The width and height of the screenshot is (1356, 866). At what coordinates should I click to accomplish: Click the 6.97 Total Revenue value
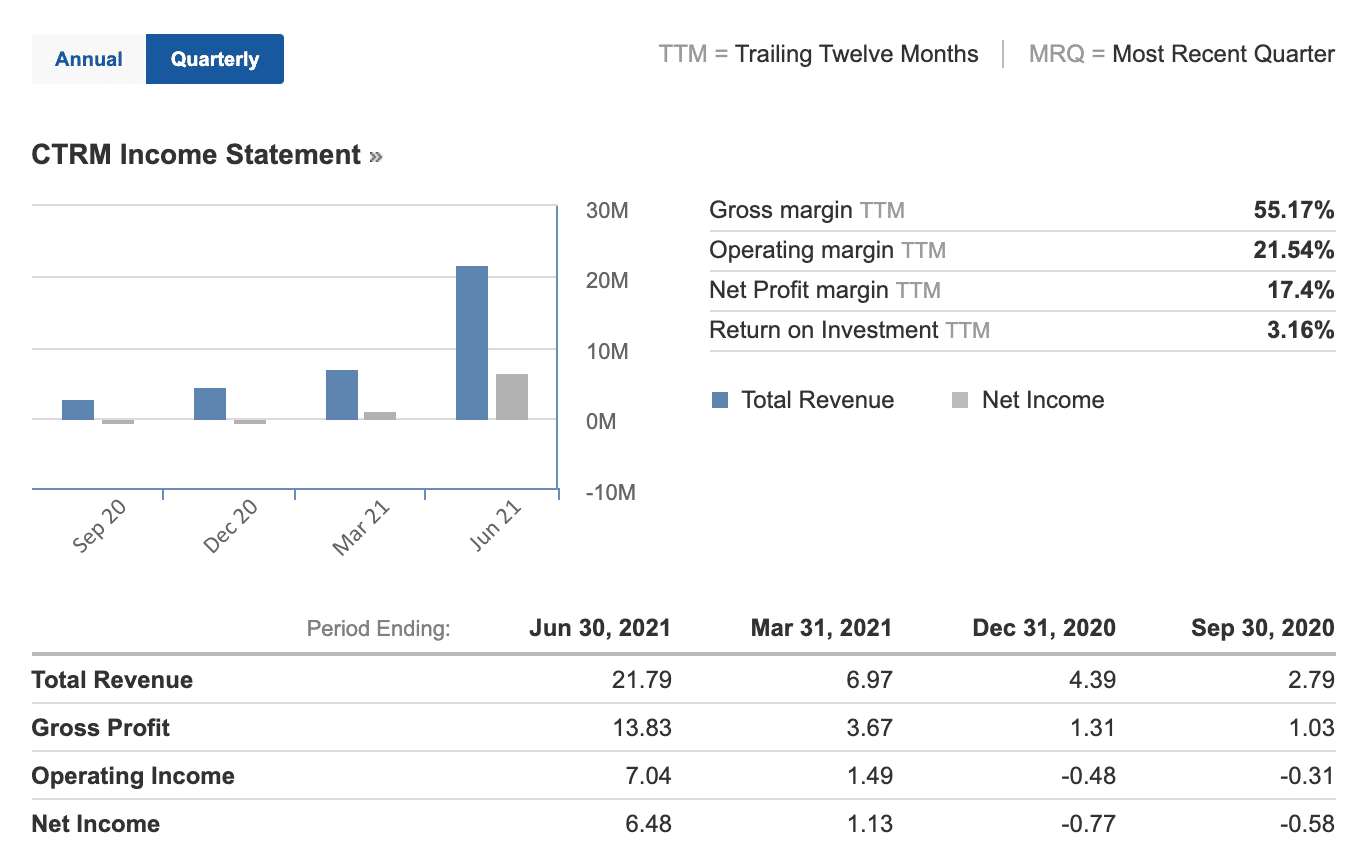869,680
